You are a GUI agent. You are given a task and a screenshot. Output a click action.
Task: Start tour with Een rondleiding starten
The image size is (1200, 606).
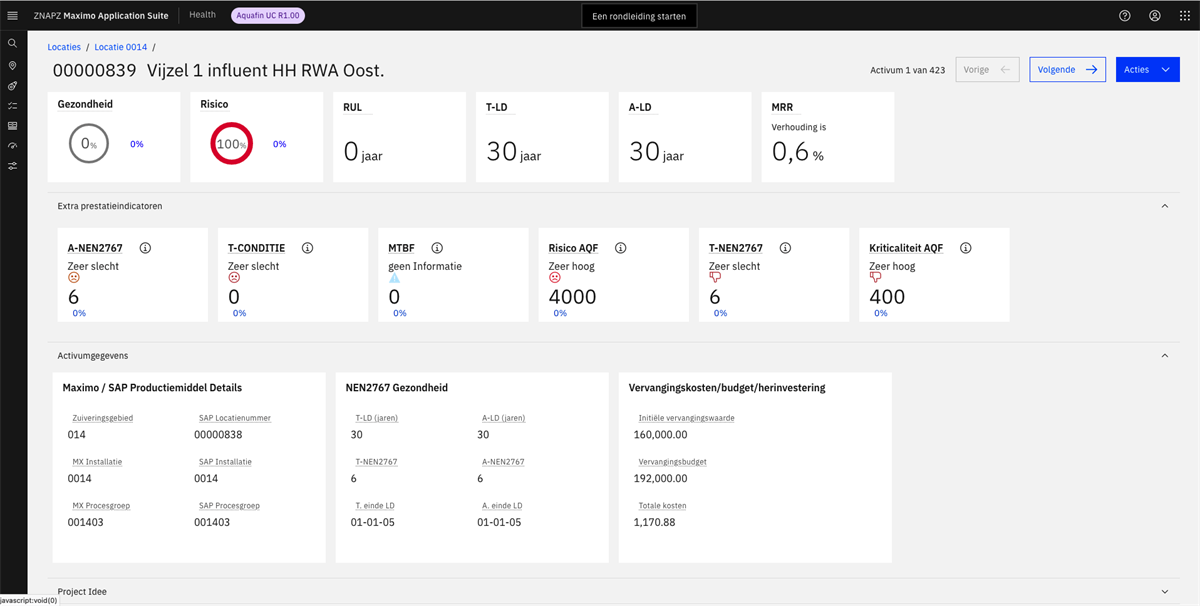pyautogui.click(x=639, y=16)
